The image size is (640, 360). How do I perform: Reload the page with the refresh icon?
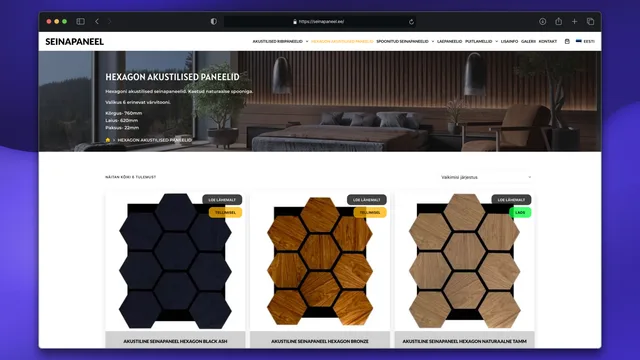(x=411, y=22)
